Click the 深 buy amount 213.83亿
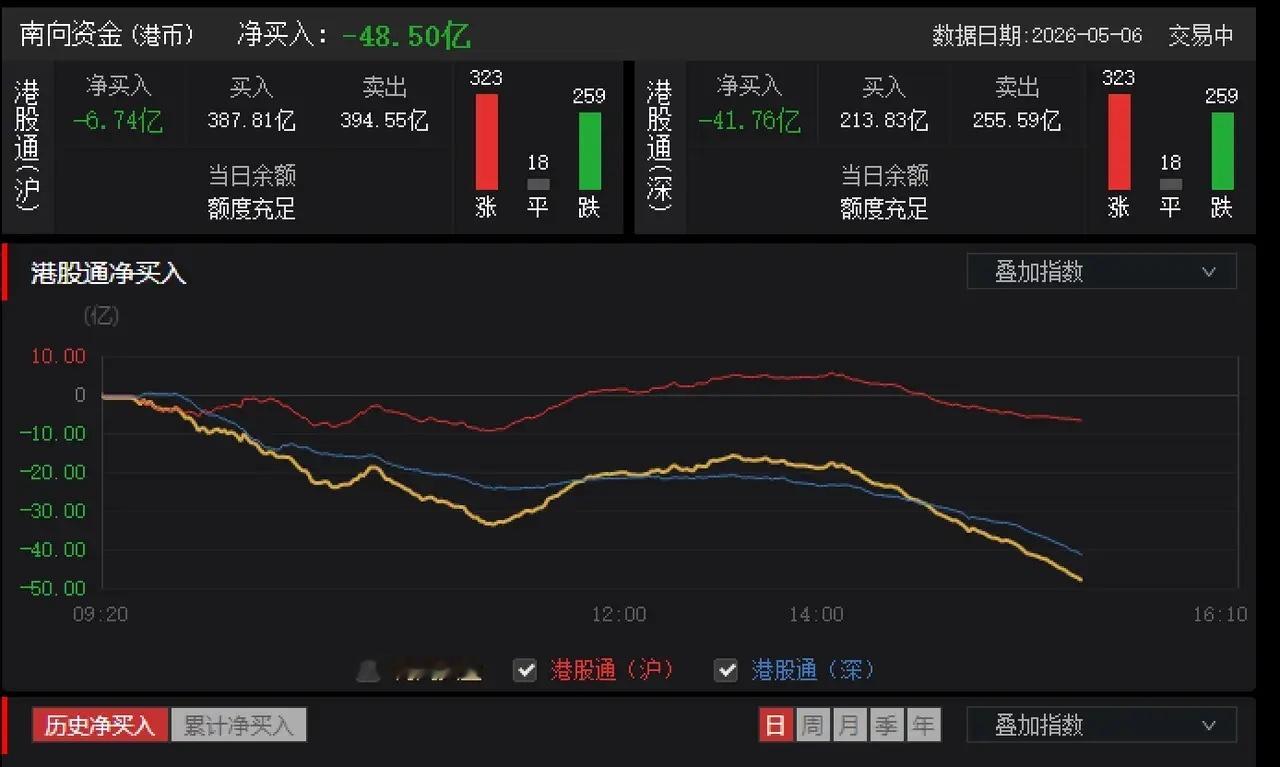Image resolution: width=1280 pixels, height=767 pixels. tap(884, 121)
